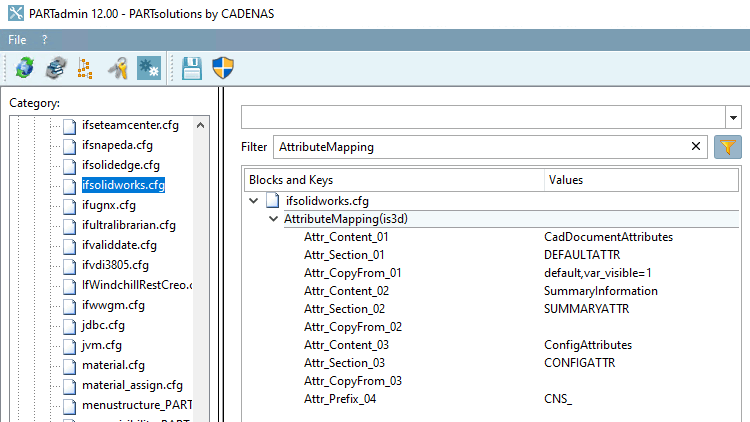Image resolution: width=750 pixels, height=422 pixels.
Task: Select material.cfg in the category tree
Action: click(112, 365)
